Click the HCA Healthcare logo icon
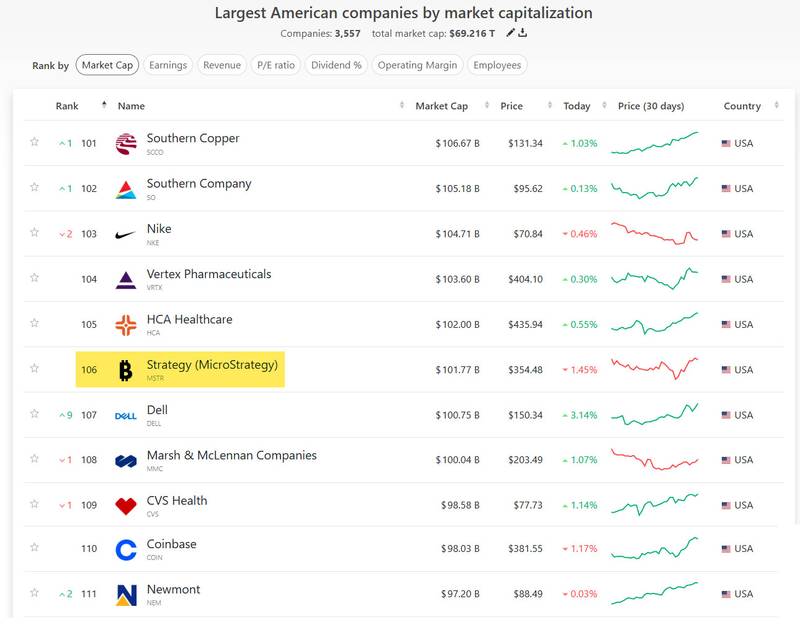Image resolution: width=800 pixels, height=634 pixels. point(126,325)
